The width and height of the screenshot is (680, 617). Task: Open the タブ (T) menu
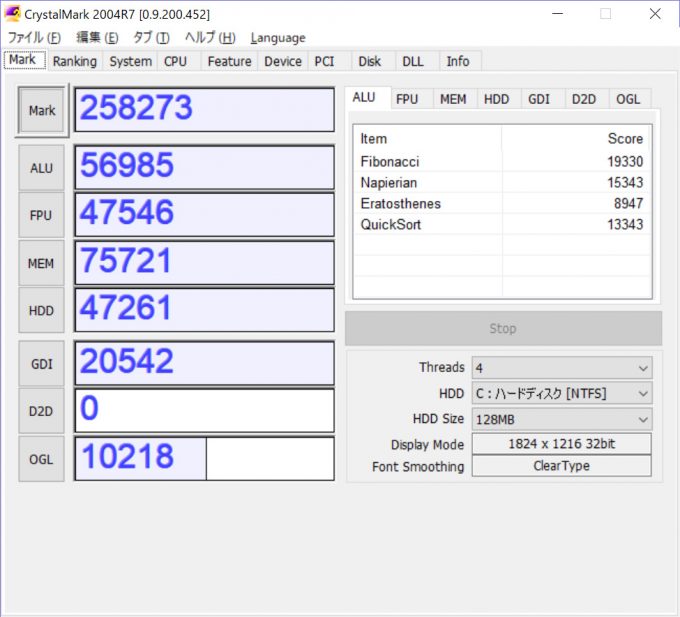click(151, 38)
